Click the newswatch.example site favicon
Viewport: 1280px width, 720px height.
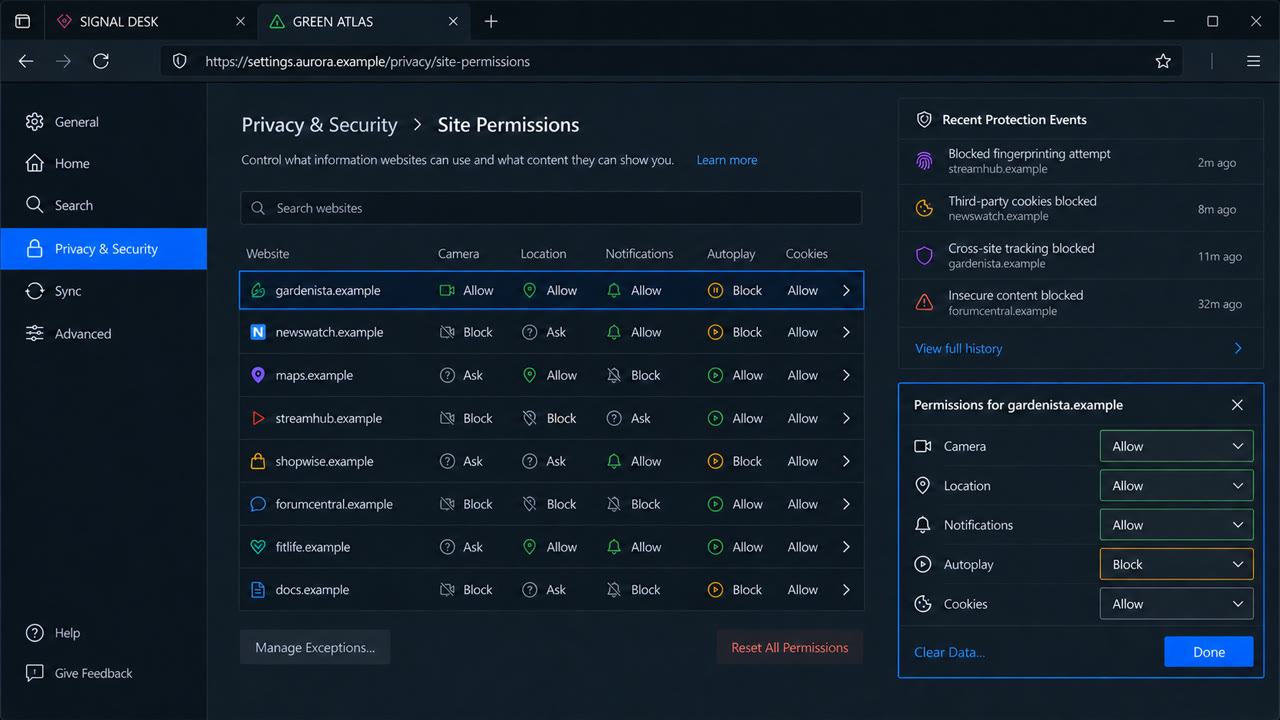(x=258, y=332)
